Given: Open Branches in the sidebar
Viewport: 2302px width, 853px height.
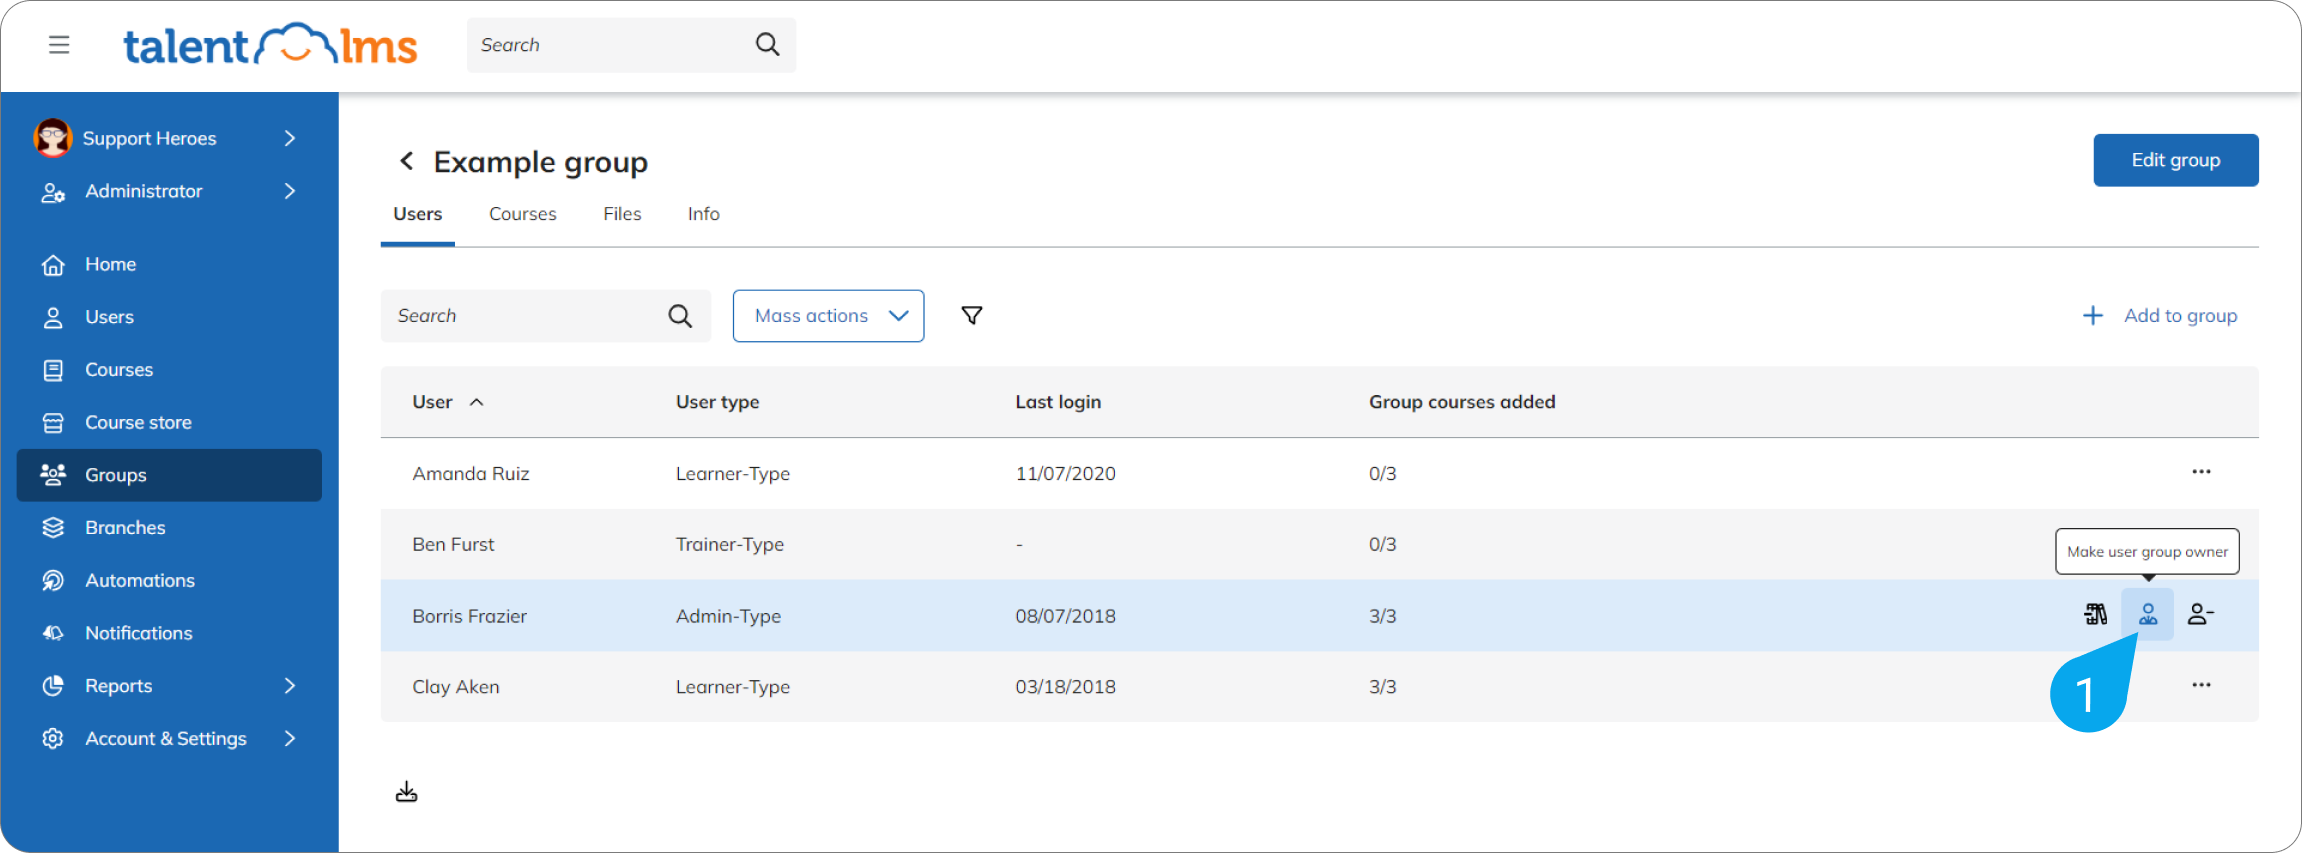Looking at the screenshot, I should point(169,528).
